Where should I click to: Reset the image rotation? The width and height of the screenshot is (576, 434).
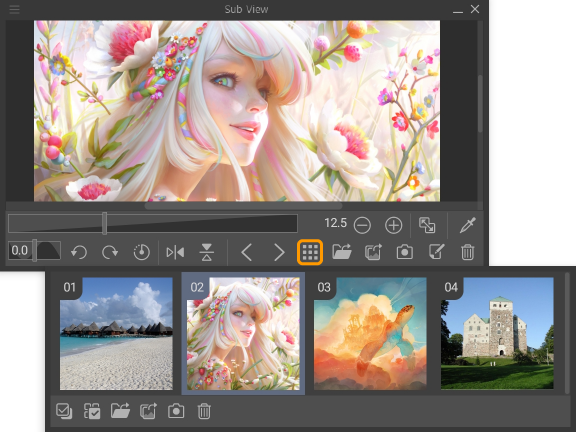pos(142,252)
